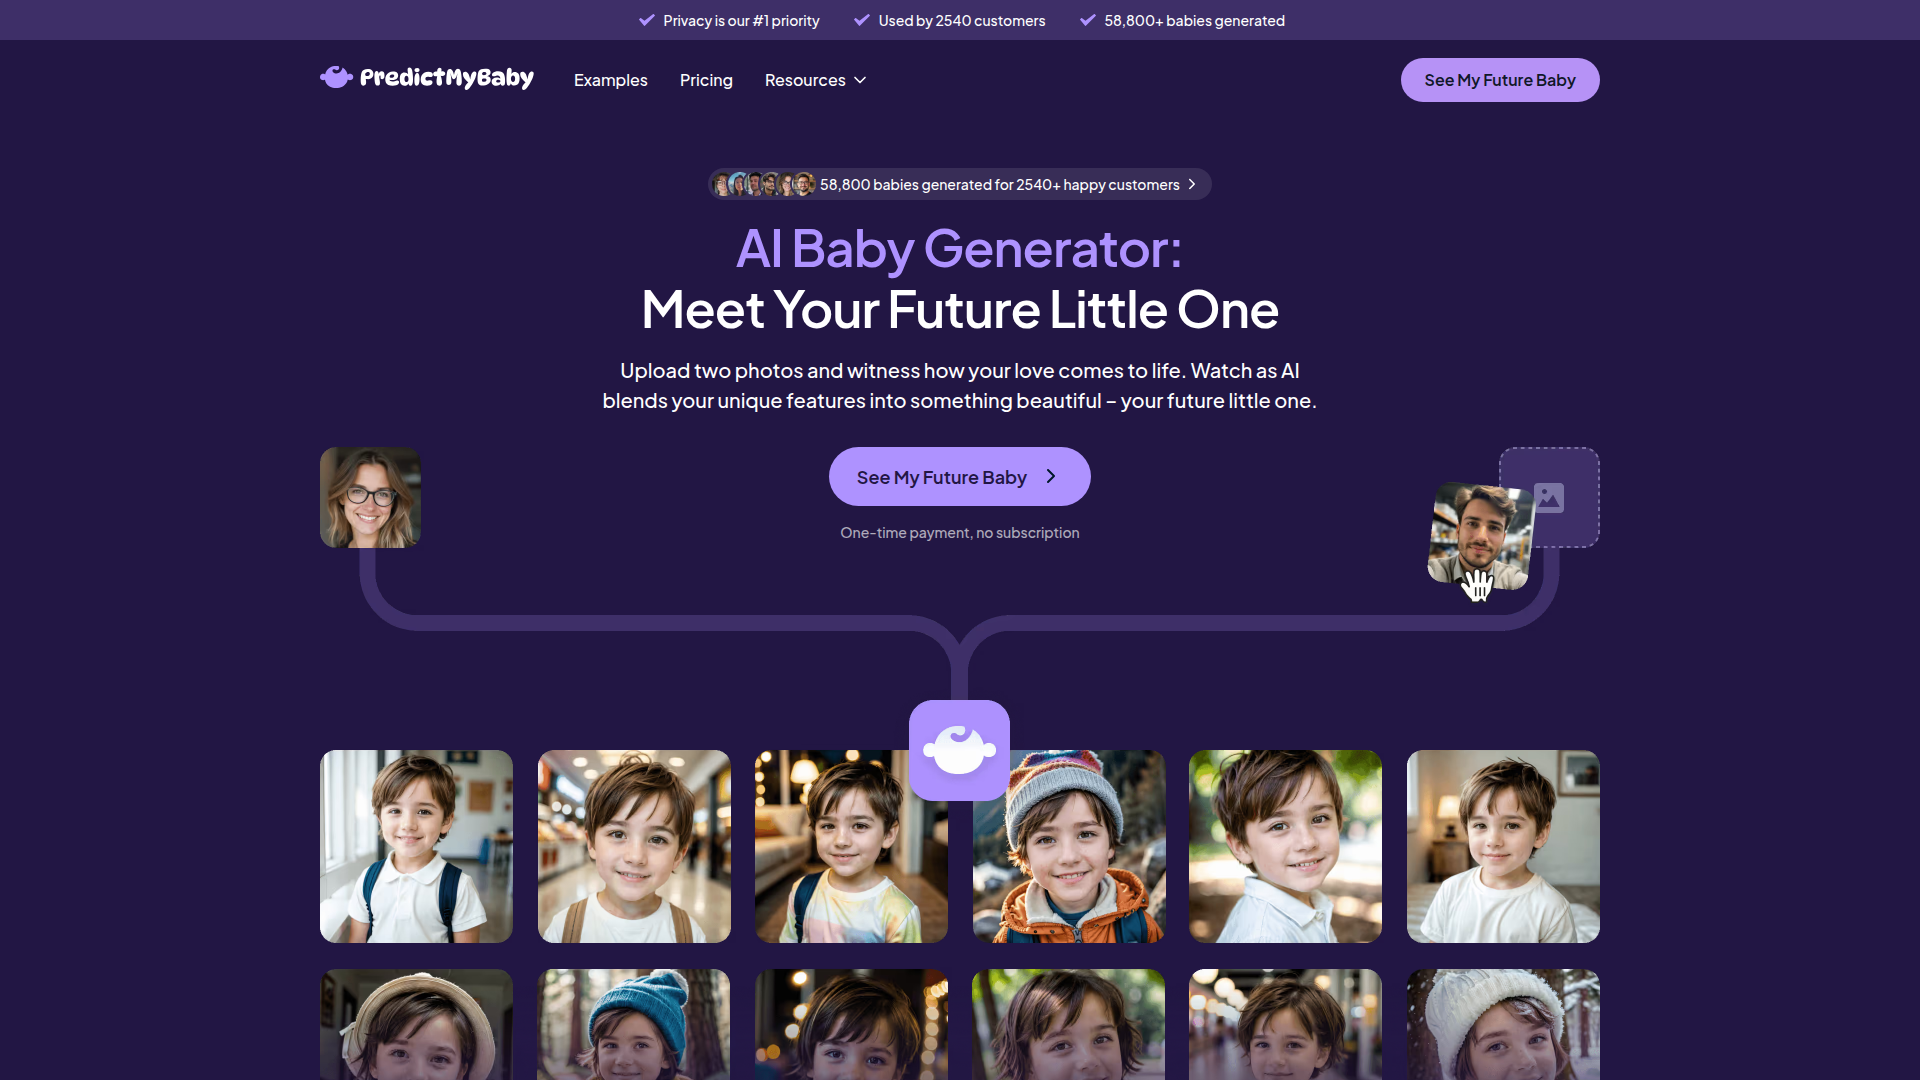Select the man's selfie photo
Viewport: 1920px width, 1080px height.
coord(1480,536)
